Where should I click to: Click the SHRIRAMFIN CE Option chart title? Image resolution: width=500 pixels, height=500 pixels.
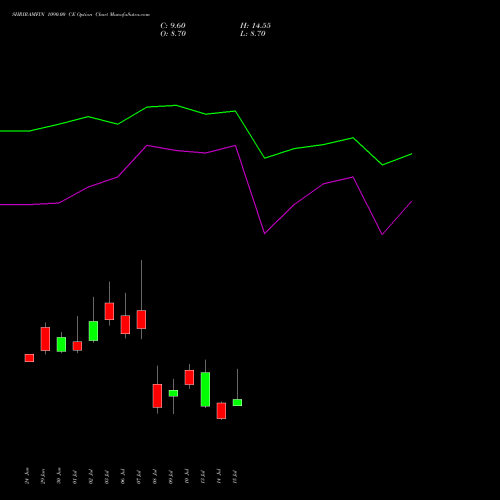point(81,15)
